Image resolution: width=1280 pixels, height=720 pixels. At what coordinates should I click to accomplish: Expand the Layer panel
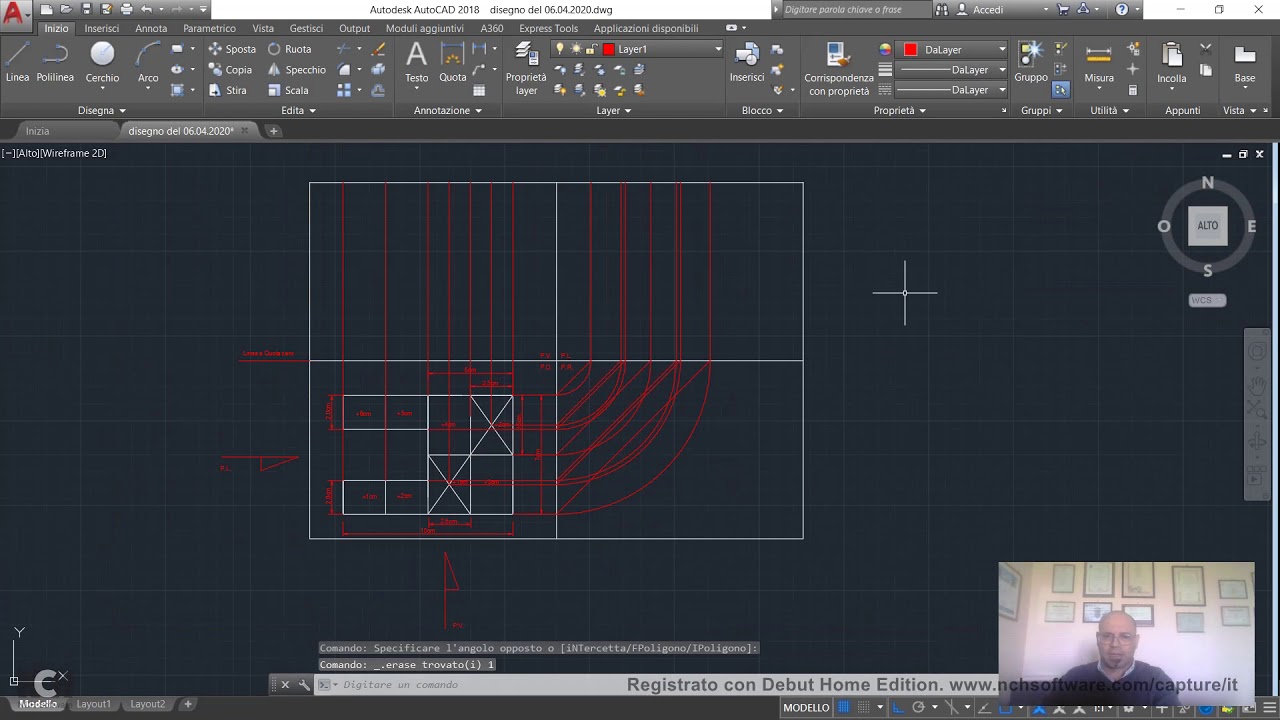tap(614, 110)
